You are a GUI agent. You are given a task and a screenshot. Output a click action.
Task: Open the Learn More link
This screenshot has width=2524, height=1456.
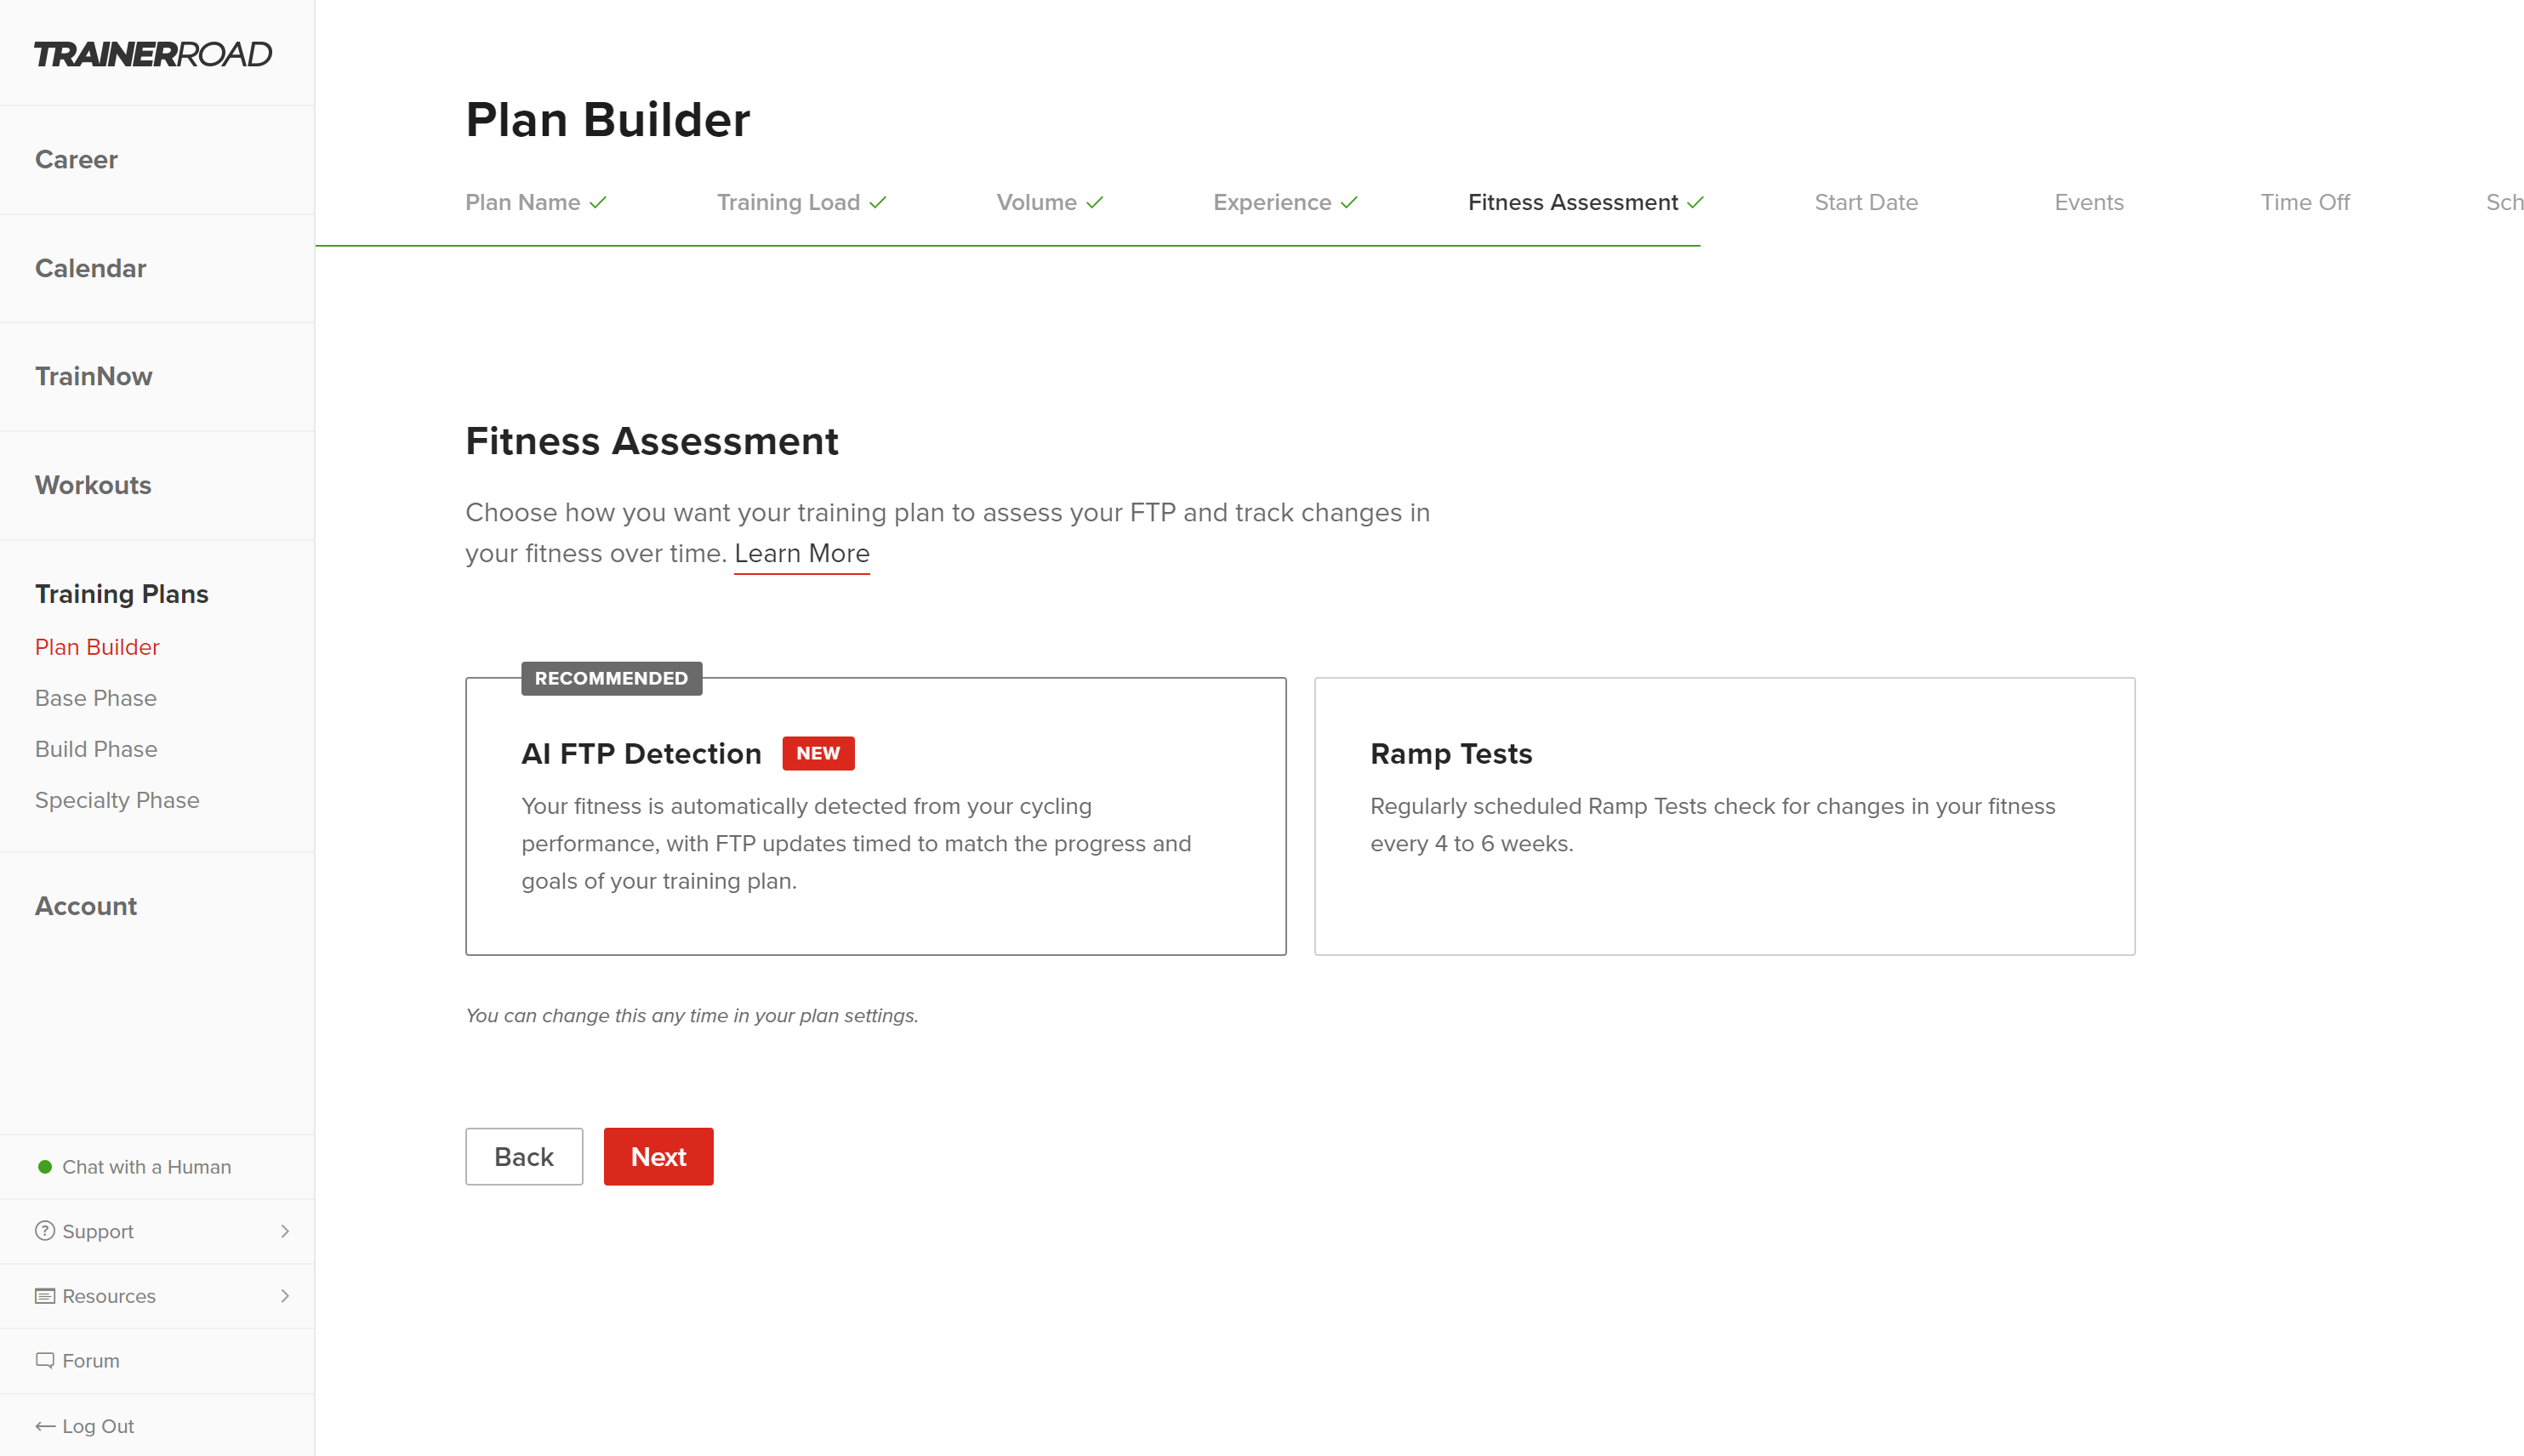pos(801,553)
